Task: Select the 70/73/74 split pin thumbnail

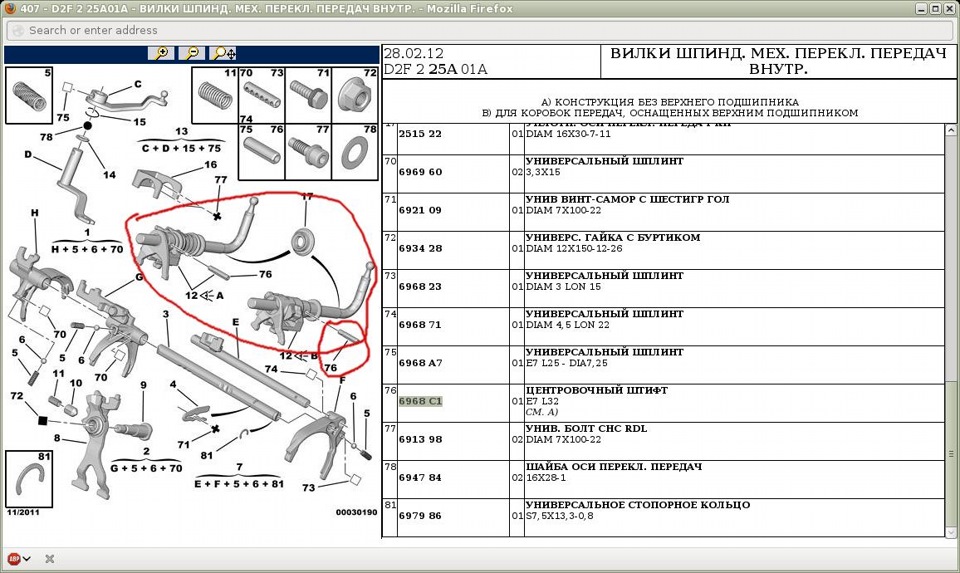Action: 261,96
